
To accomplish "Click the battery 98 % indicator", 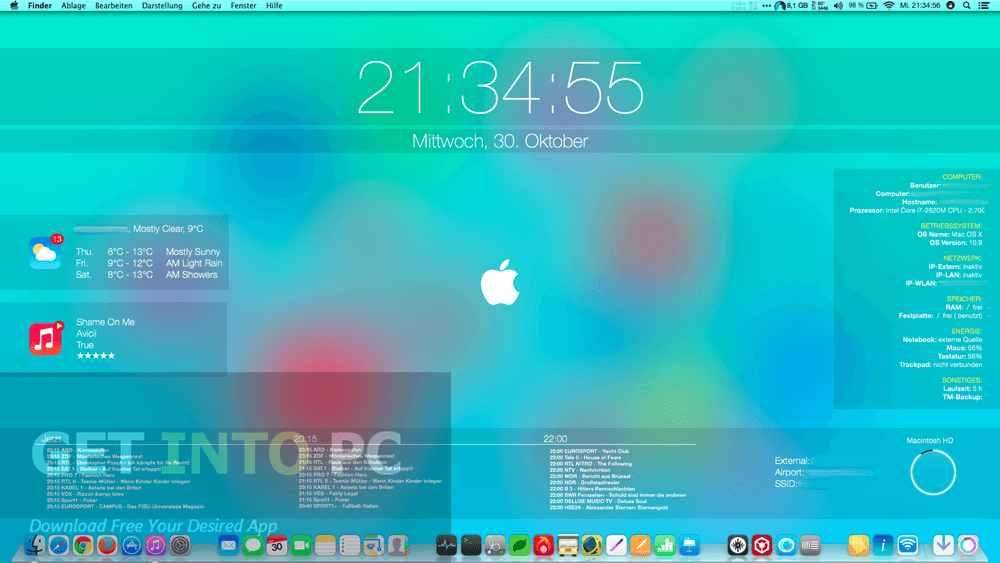I will coord(864,5).
